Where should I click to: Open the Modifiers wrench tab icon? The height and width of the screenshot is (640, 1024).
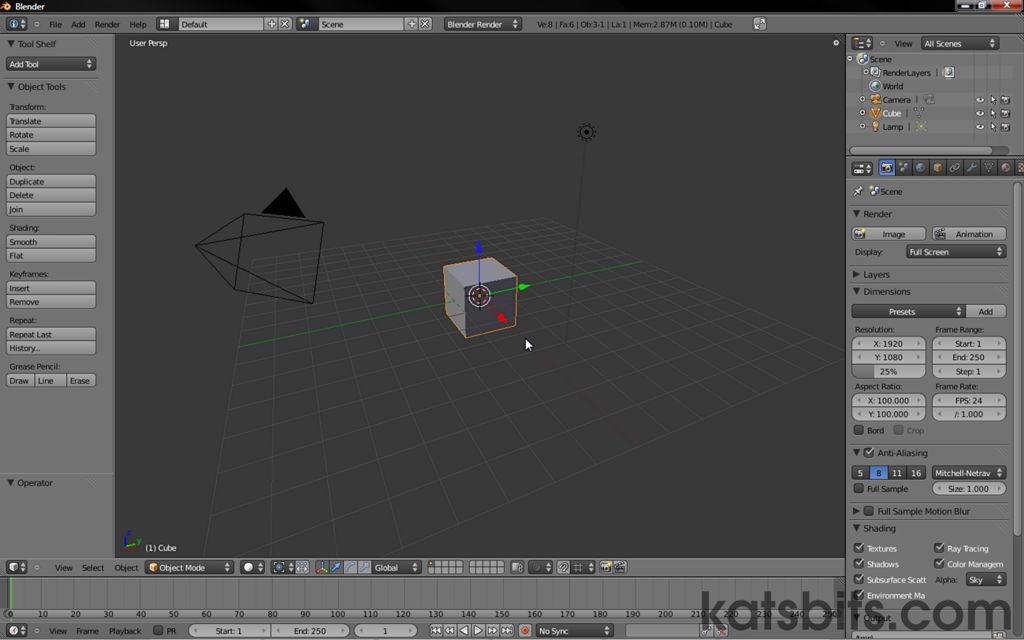point(972,168)
